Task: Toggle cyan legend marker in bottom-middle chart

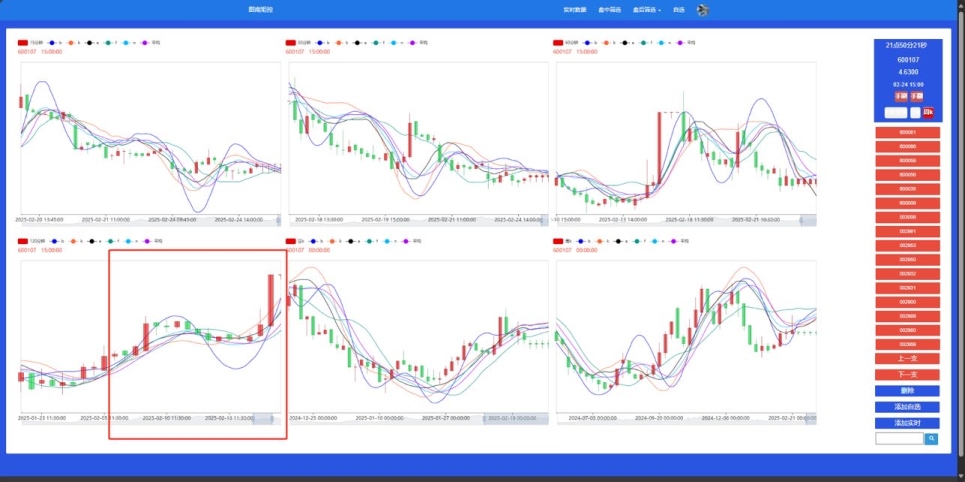Action: [x=394, y=241]
